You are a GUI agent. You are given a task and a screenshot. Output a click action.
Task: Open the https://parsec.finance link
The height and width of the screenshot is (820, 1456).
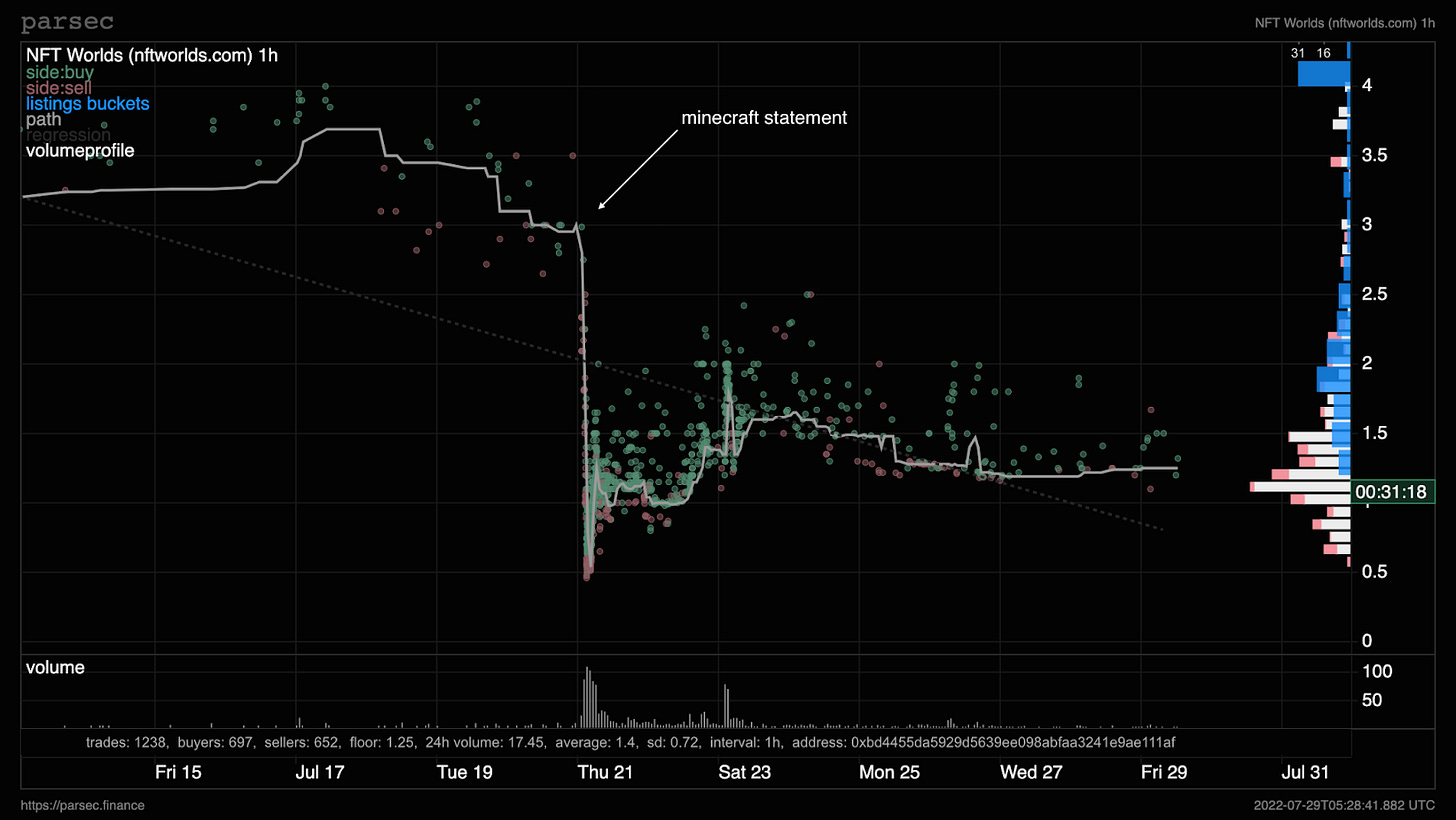click(82, 805)
